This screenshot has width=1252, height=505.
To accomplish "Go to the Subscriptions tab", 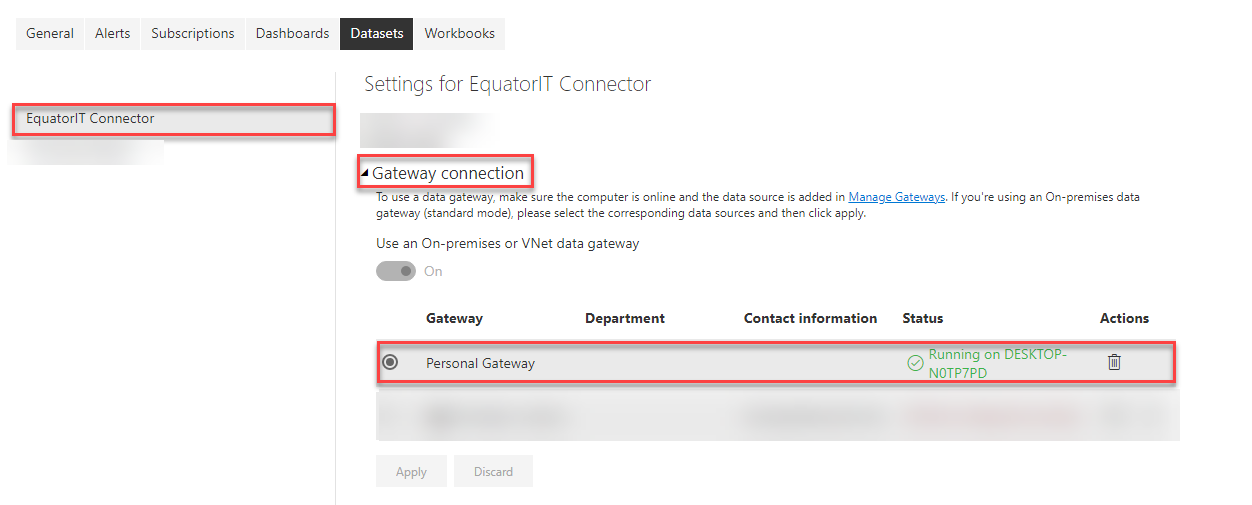I will click(193, 33).
